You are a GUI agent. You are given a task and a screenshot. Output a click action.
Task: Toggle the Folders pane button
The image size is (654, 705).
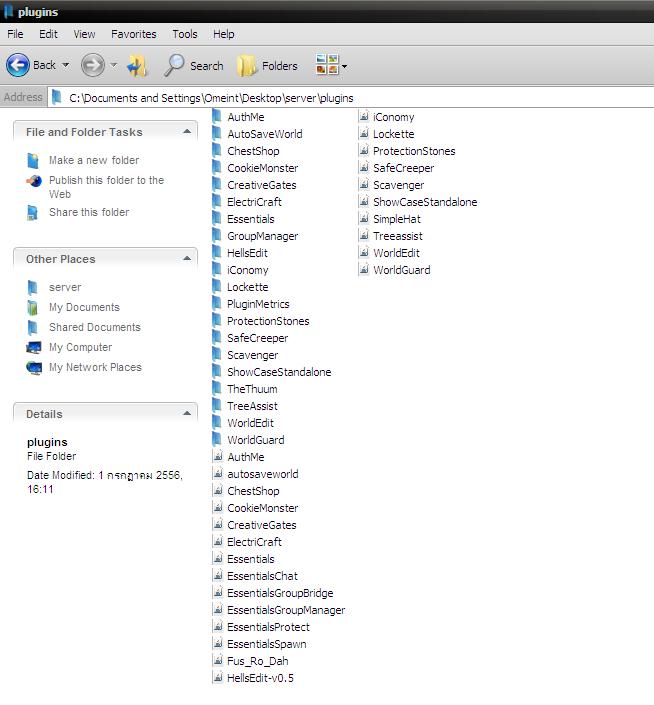[x=267, y=66]
